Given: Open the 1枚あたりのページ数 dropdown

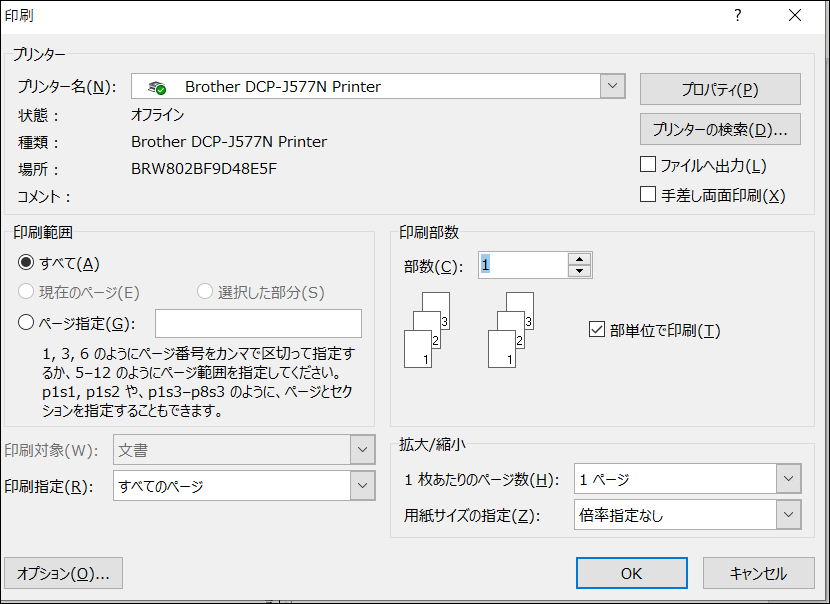Looking at the screenshot, I should [x=789, y=478].
